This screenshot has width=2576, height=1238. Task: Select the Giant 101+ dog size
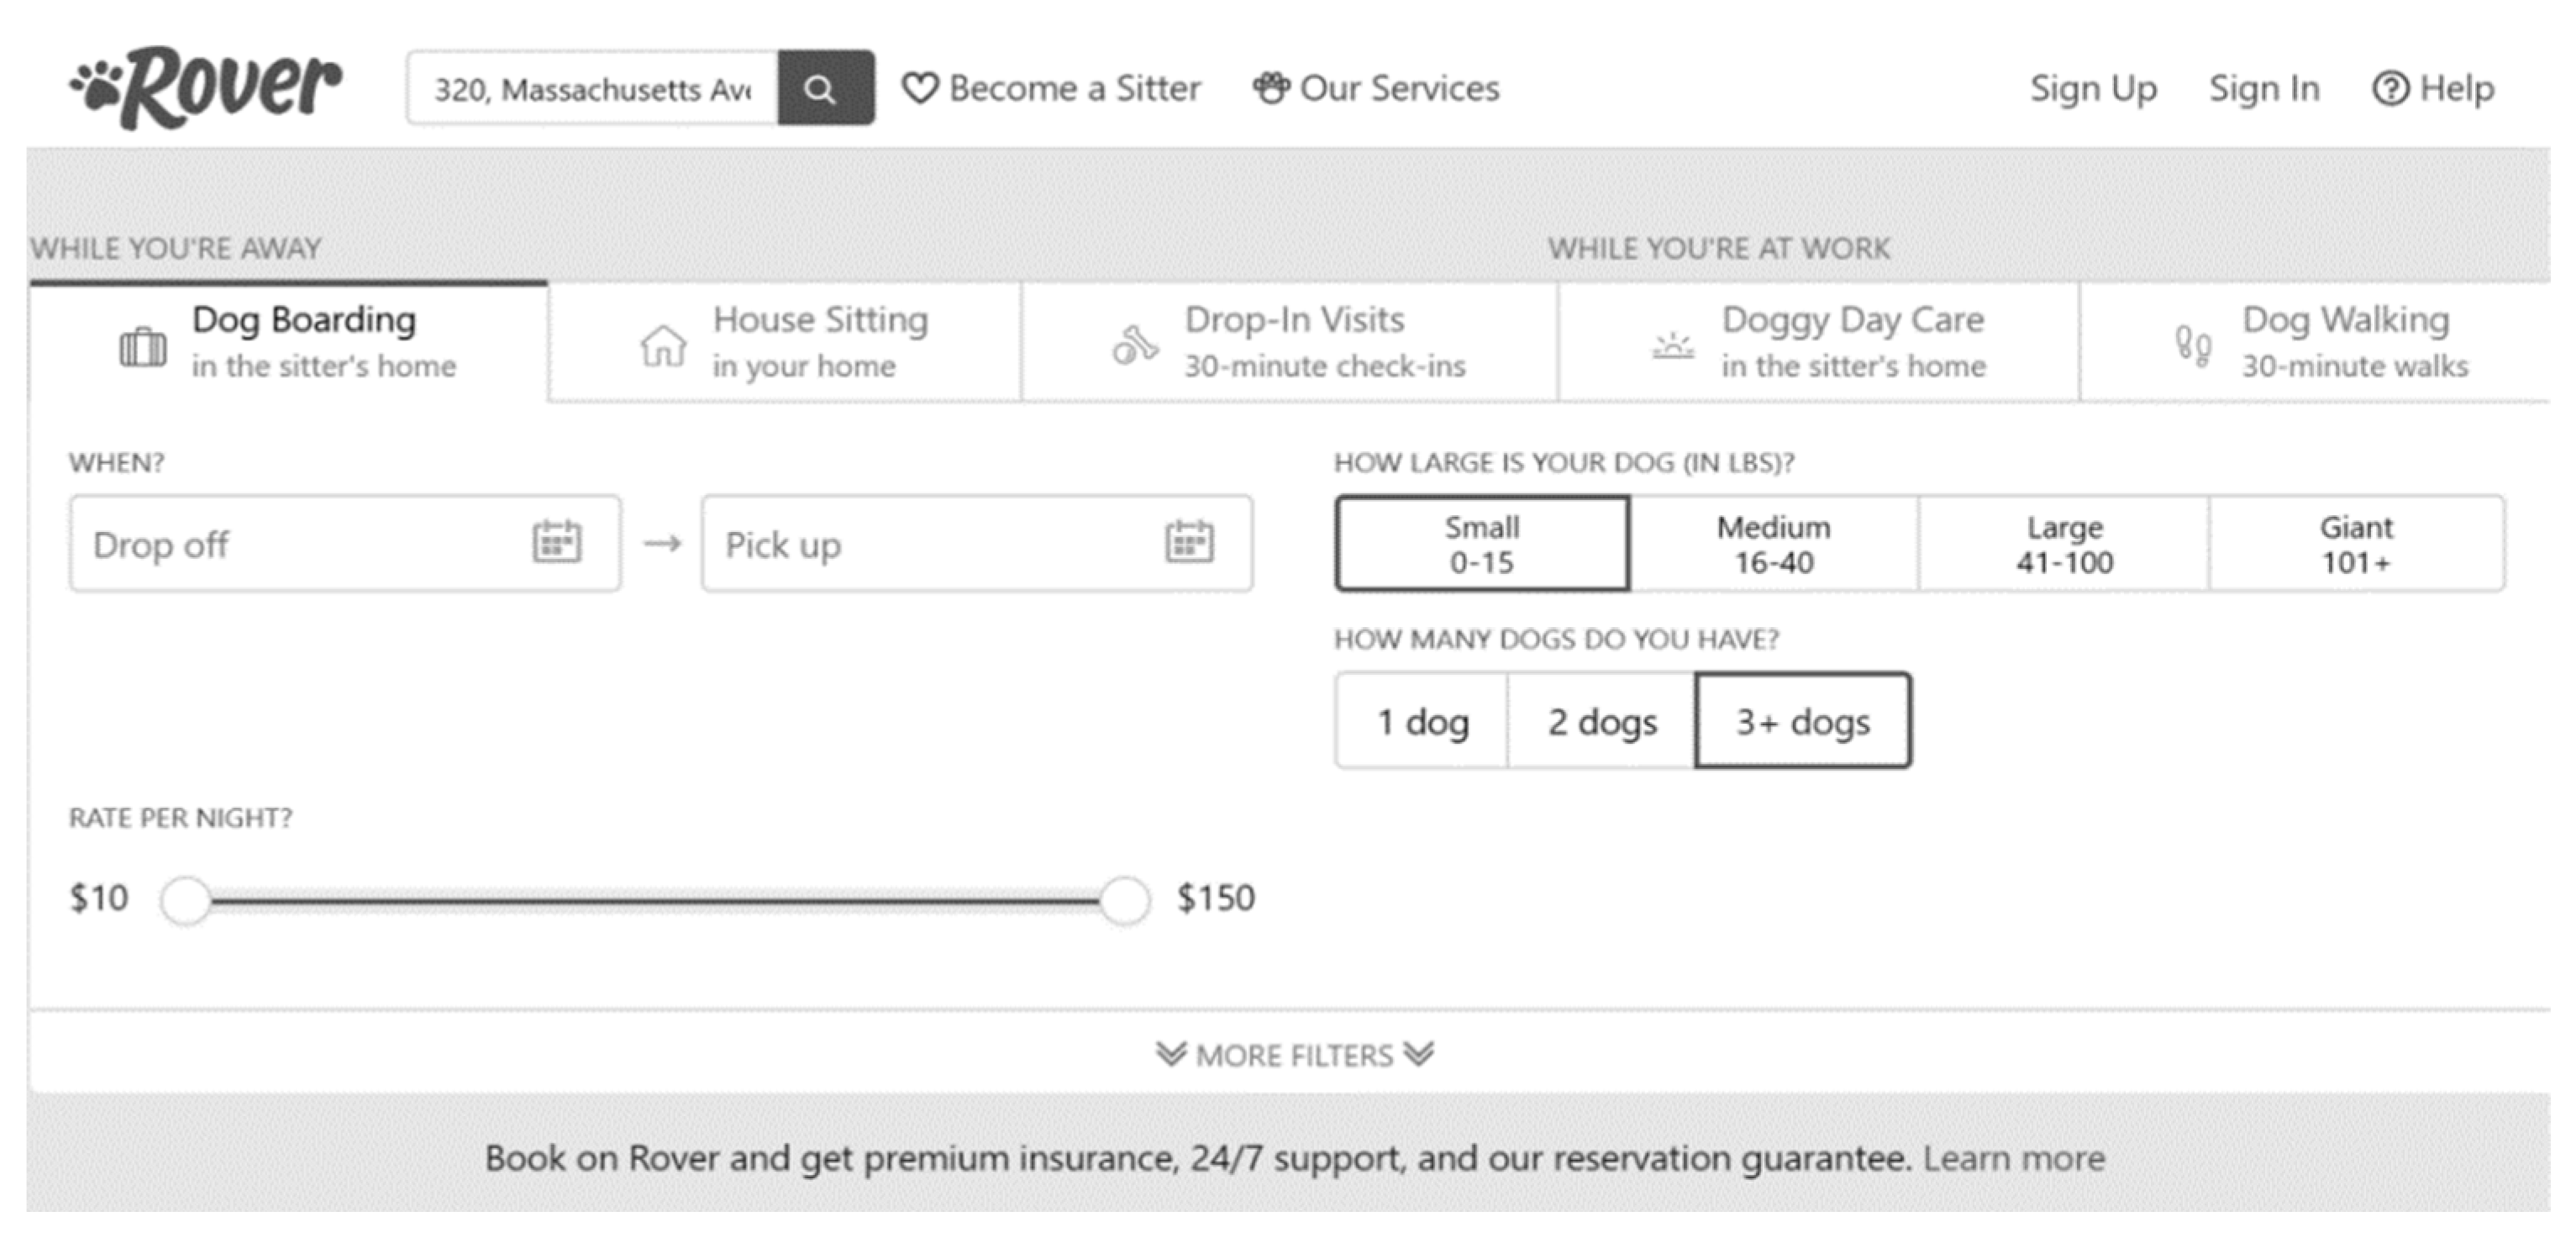tap(2355, 544)
